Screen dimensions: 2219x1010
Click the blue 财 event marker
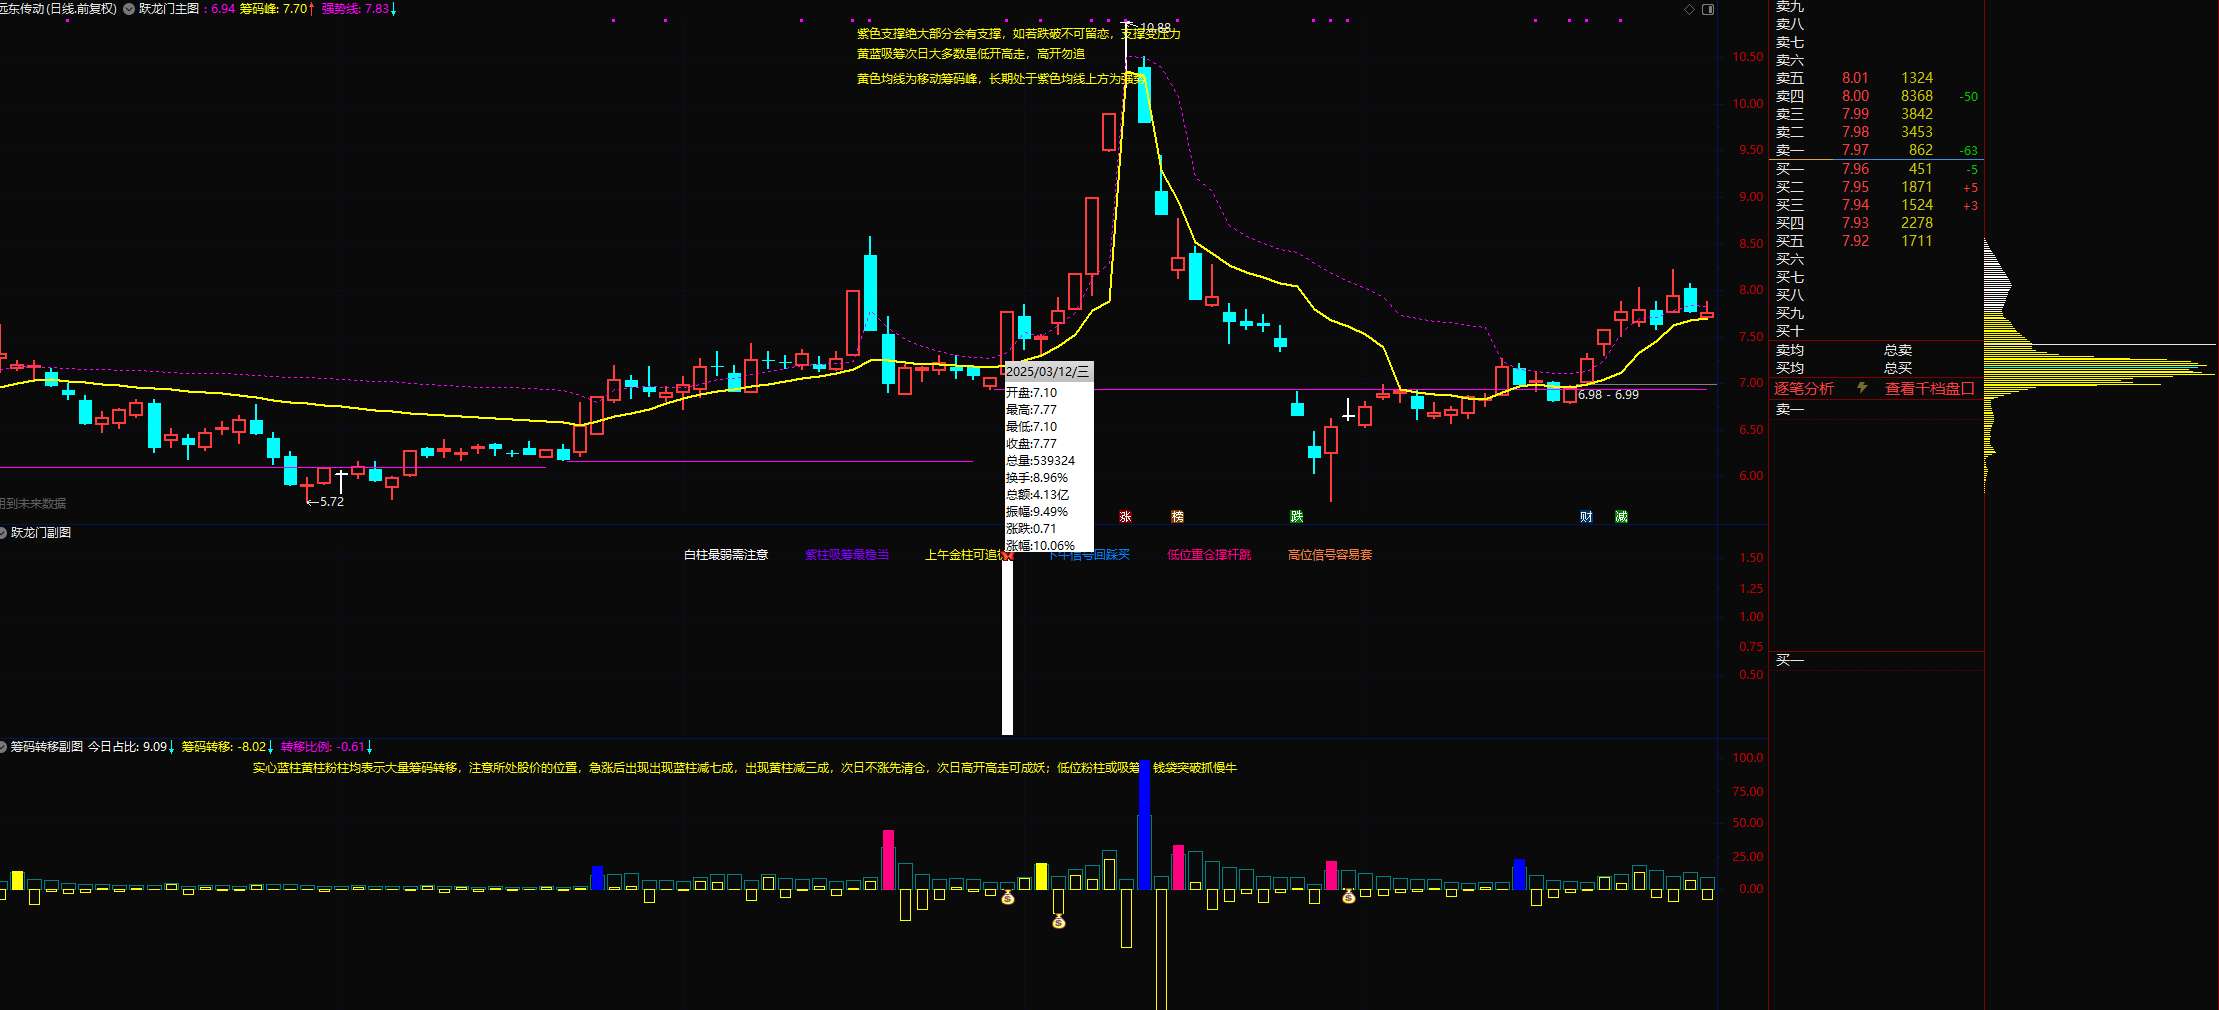click(x=1586, y=517)
